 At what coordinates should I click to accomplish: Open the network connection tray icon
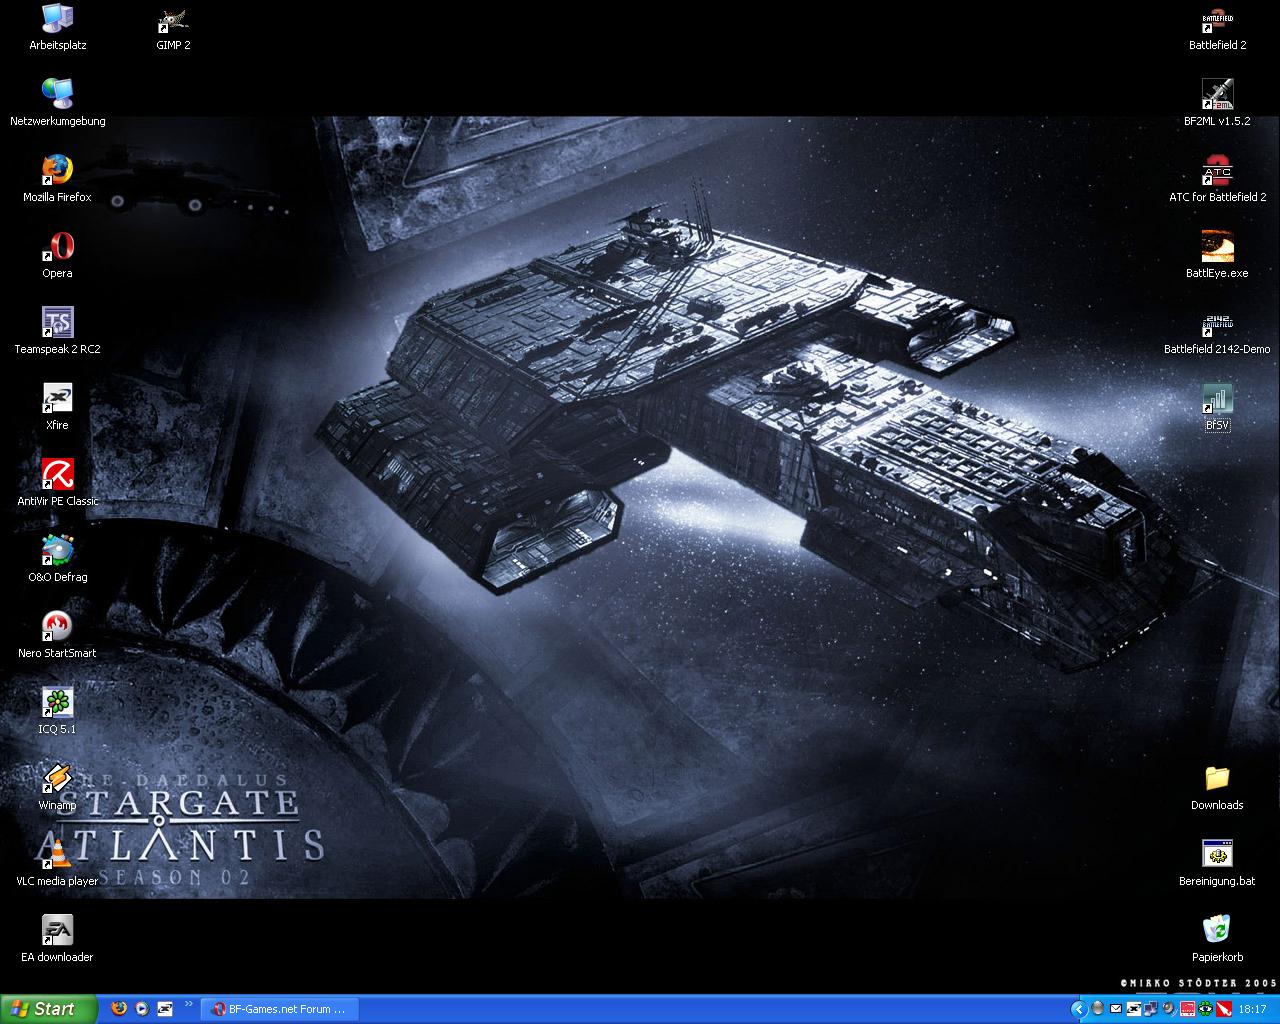point(1151,1009)
